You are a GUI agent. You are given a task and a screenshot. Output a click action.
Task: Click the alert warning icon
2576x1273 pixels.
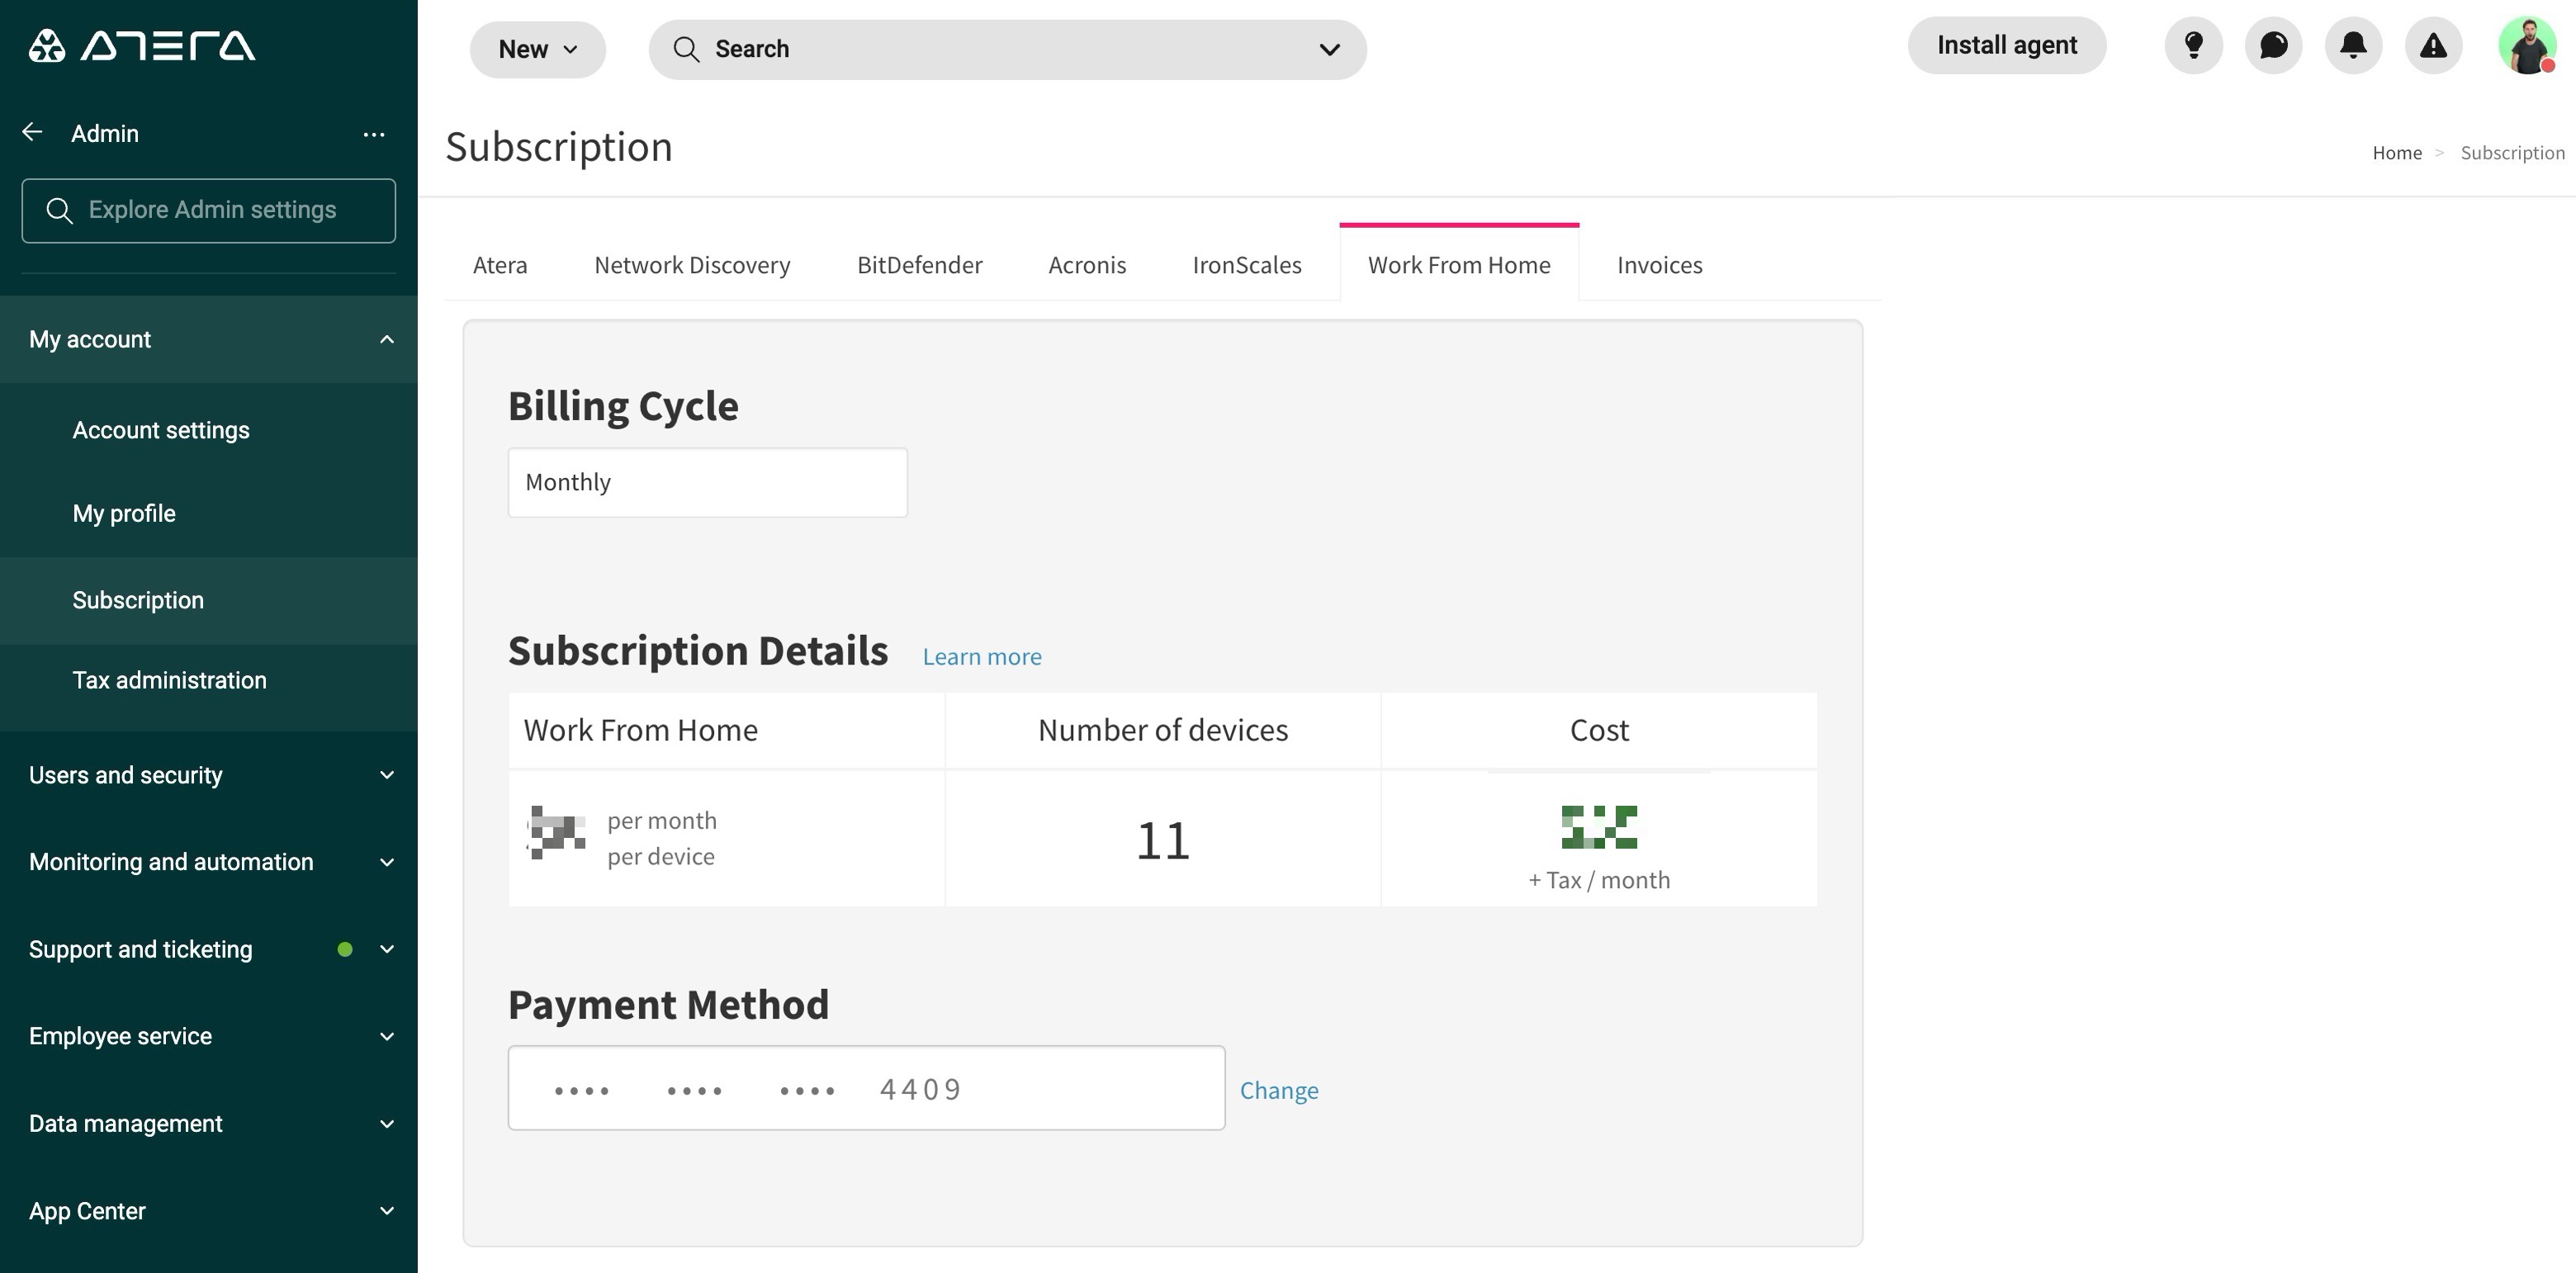2432,45
